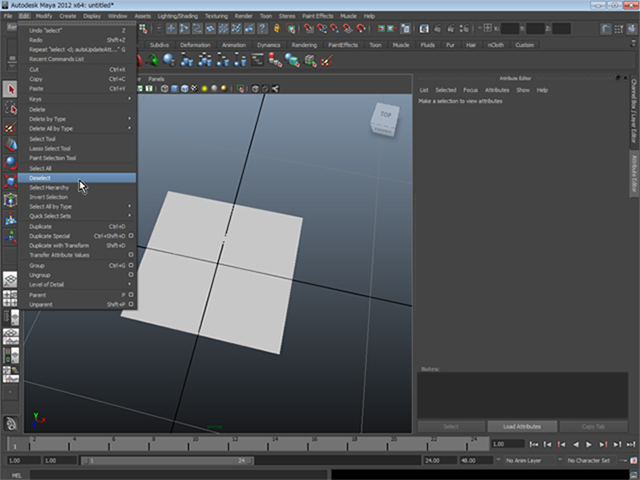Choose the Rotate tool sphere icon

click(x=10, y=163)
